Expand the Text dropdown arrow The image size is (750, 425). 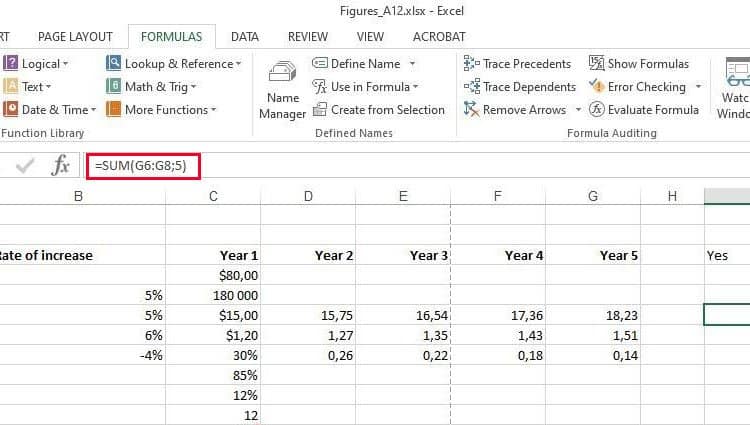pyautogui.click(x=48, y=87)
